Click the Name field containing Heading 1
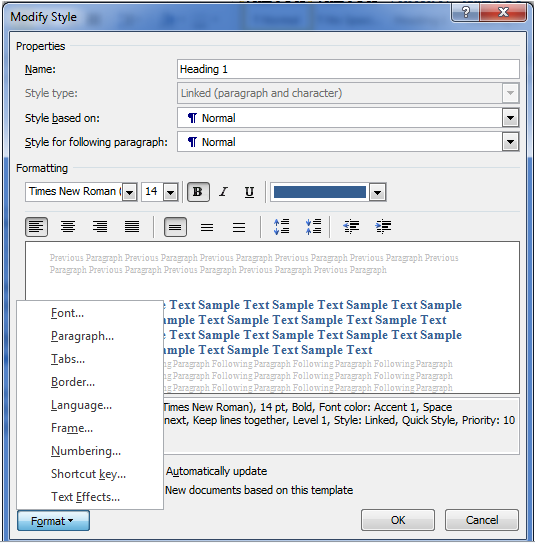 348,69
